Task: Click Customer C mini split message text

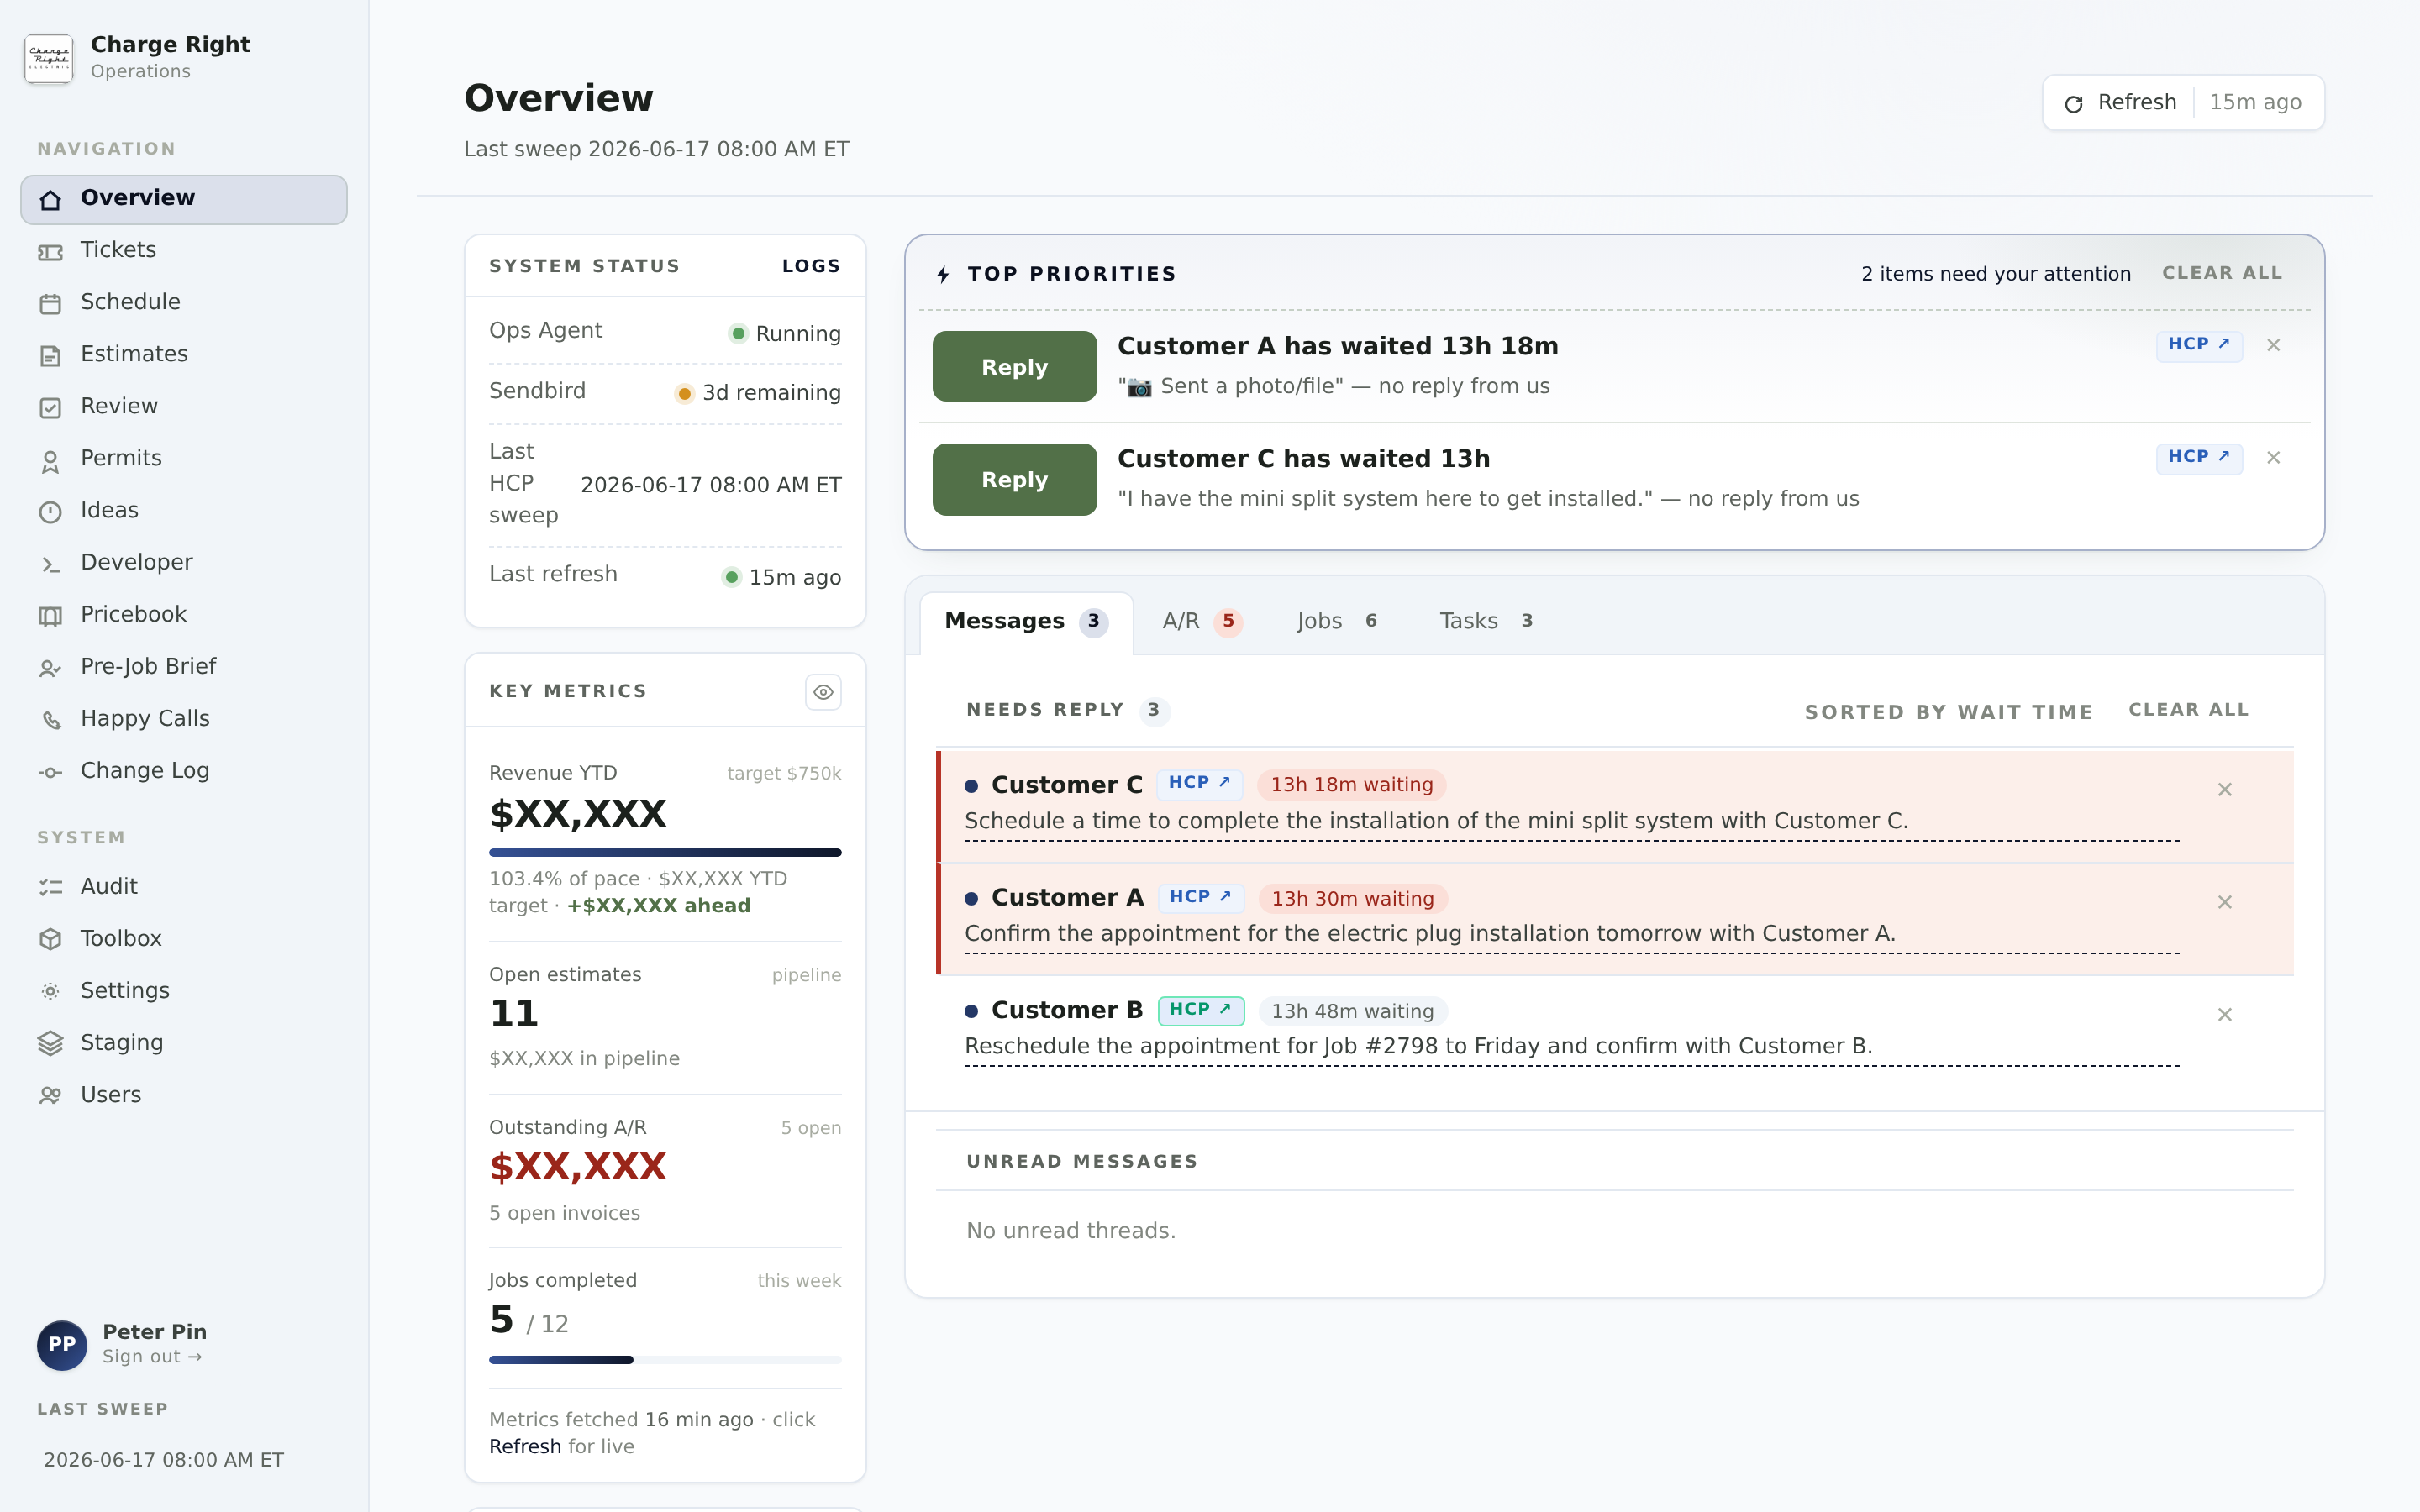Action: (1436, 821)
